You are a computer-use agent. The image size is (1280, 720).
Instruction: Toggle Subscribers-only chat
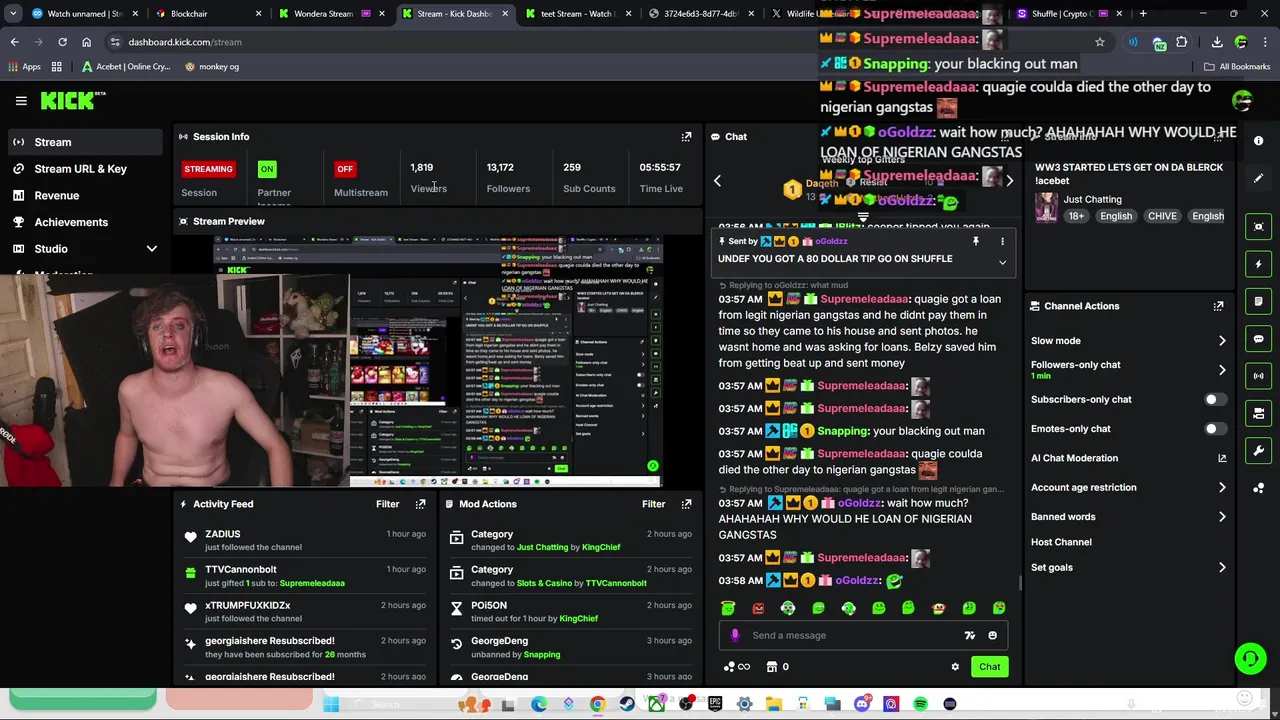(x=1214, y=399)
